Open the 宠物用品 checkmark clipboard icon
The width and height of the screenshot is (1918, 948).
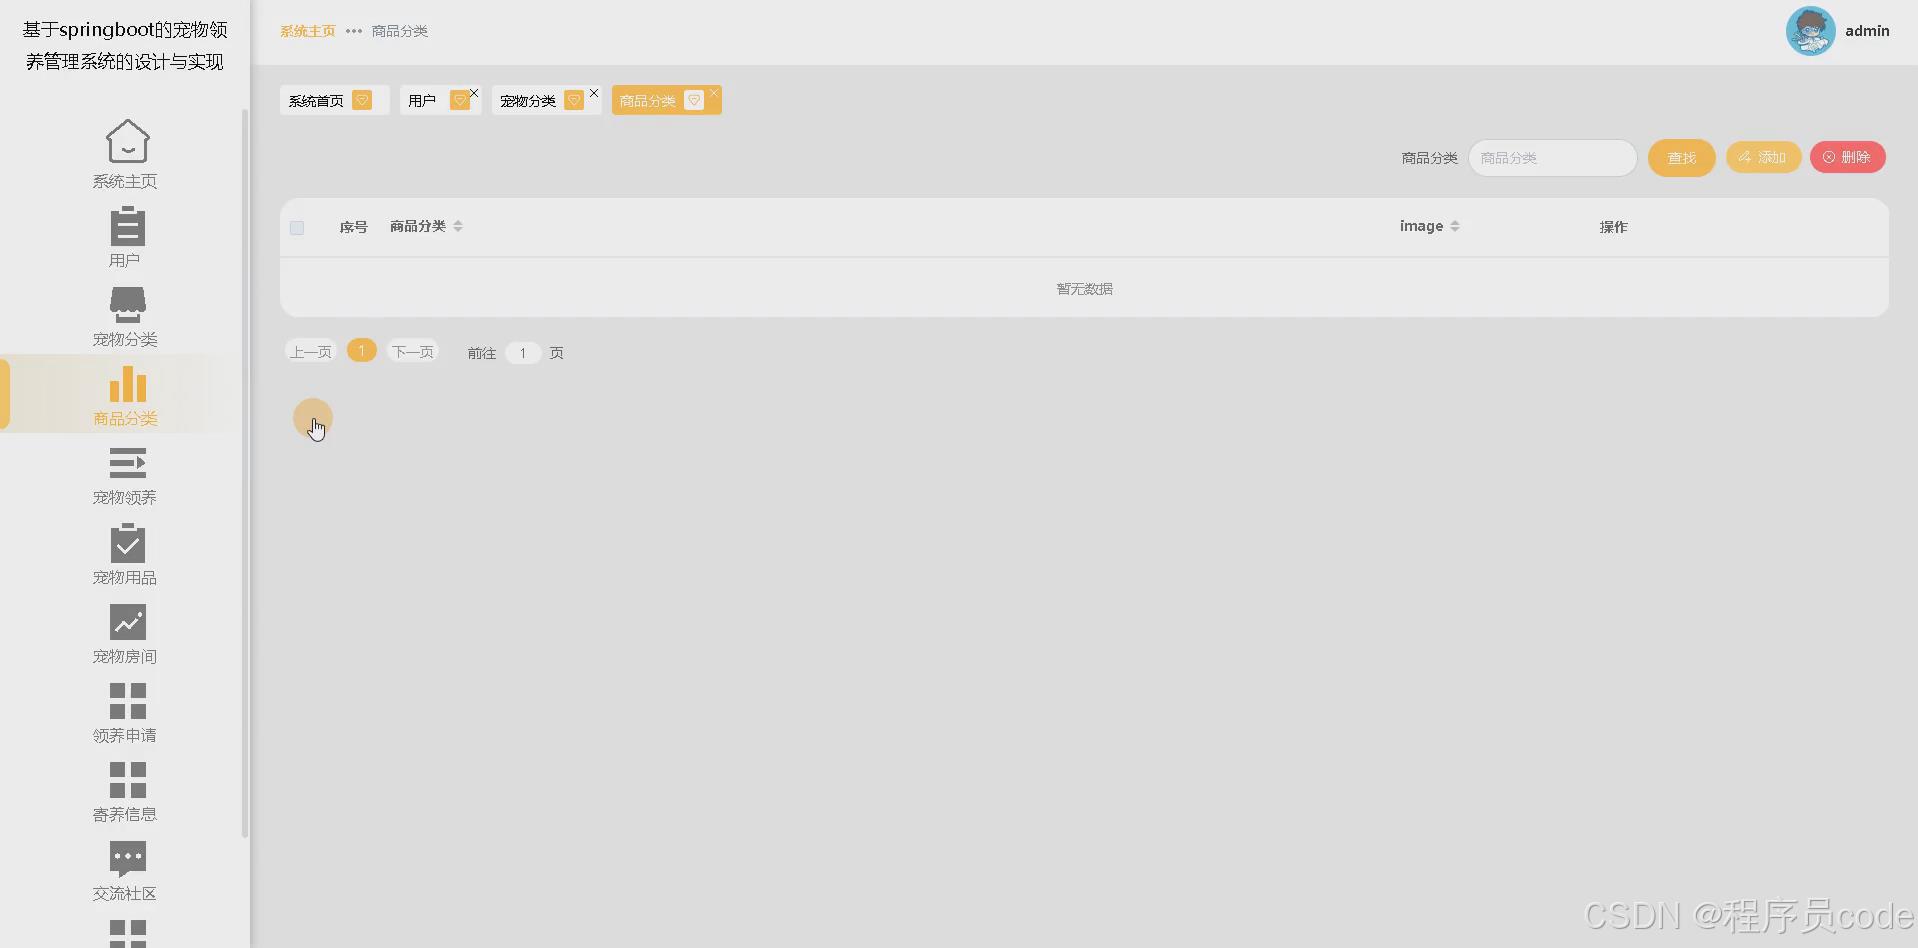point(127,543)
